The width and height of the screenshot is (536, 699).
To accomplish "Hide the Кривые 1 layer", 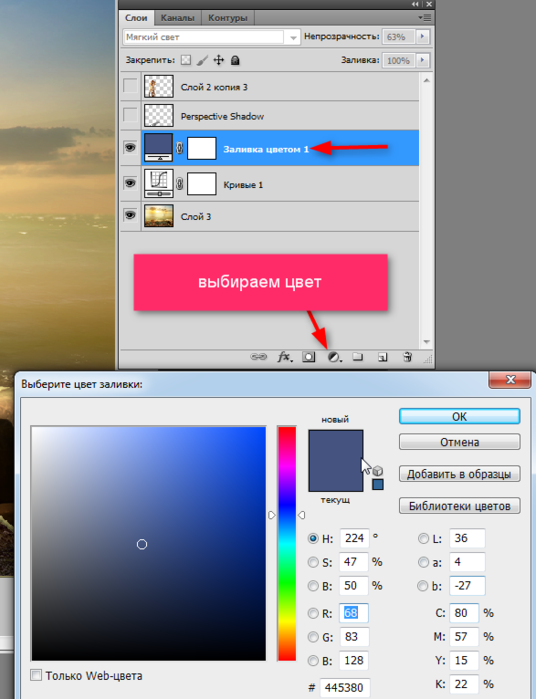I will click(x=130, y=184).
